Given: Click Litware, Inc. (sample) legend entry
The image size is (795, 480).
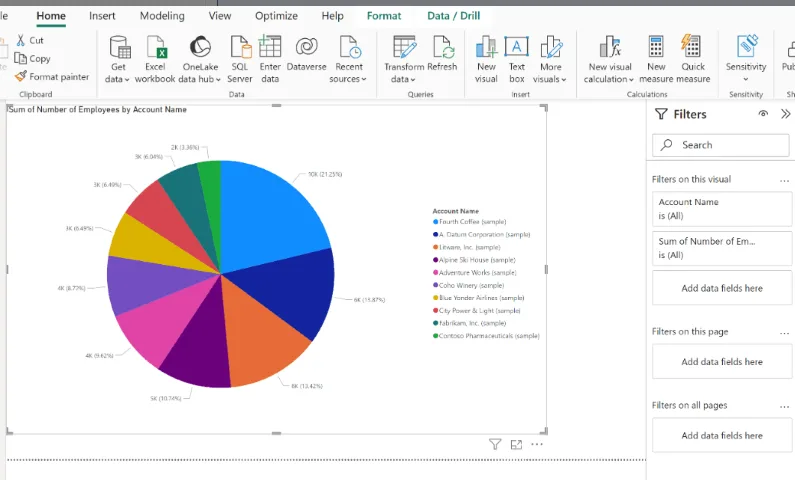Looking at the screenshot, I should pyautogui.click(x=466, y=247).
